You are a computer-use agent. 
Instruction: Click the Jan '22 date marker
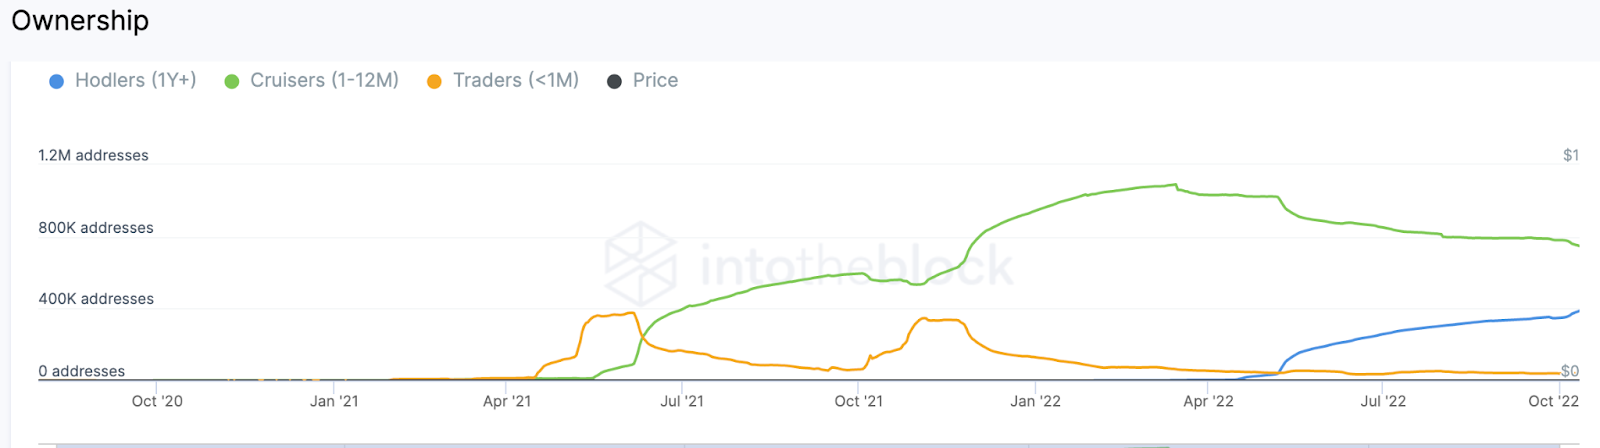click(x=1035, y=401)
